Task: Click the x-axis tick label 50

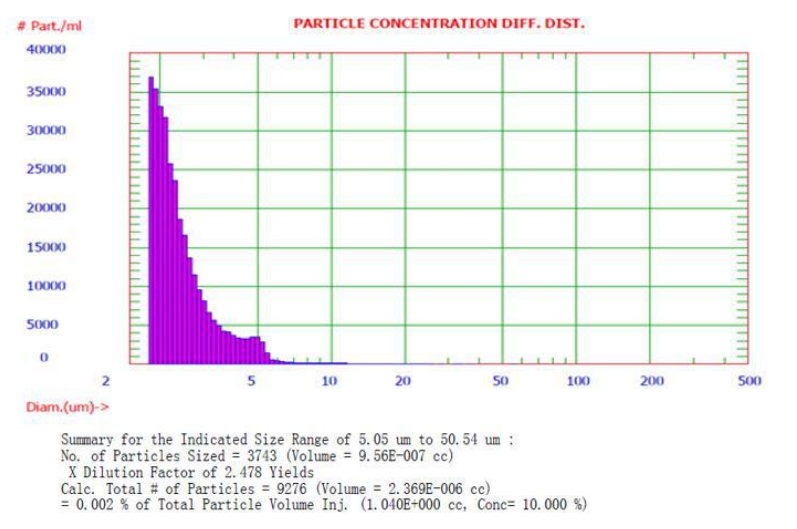Action: 501,381
